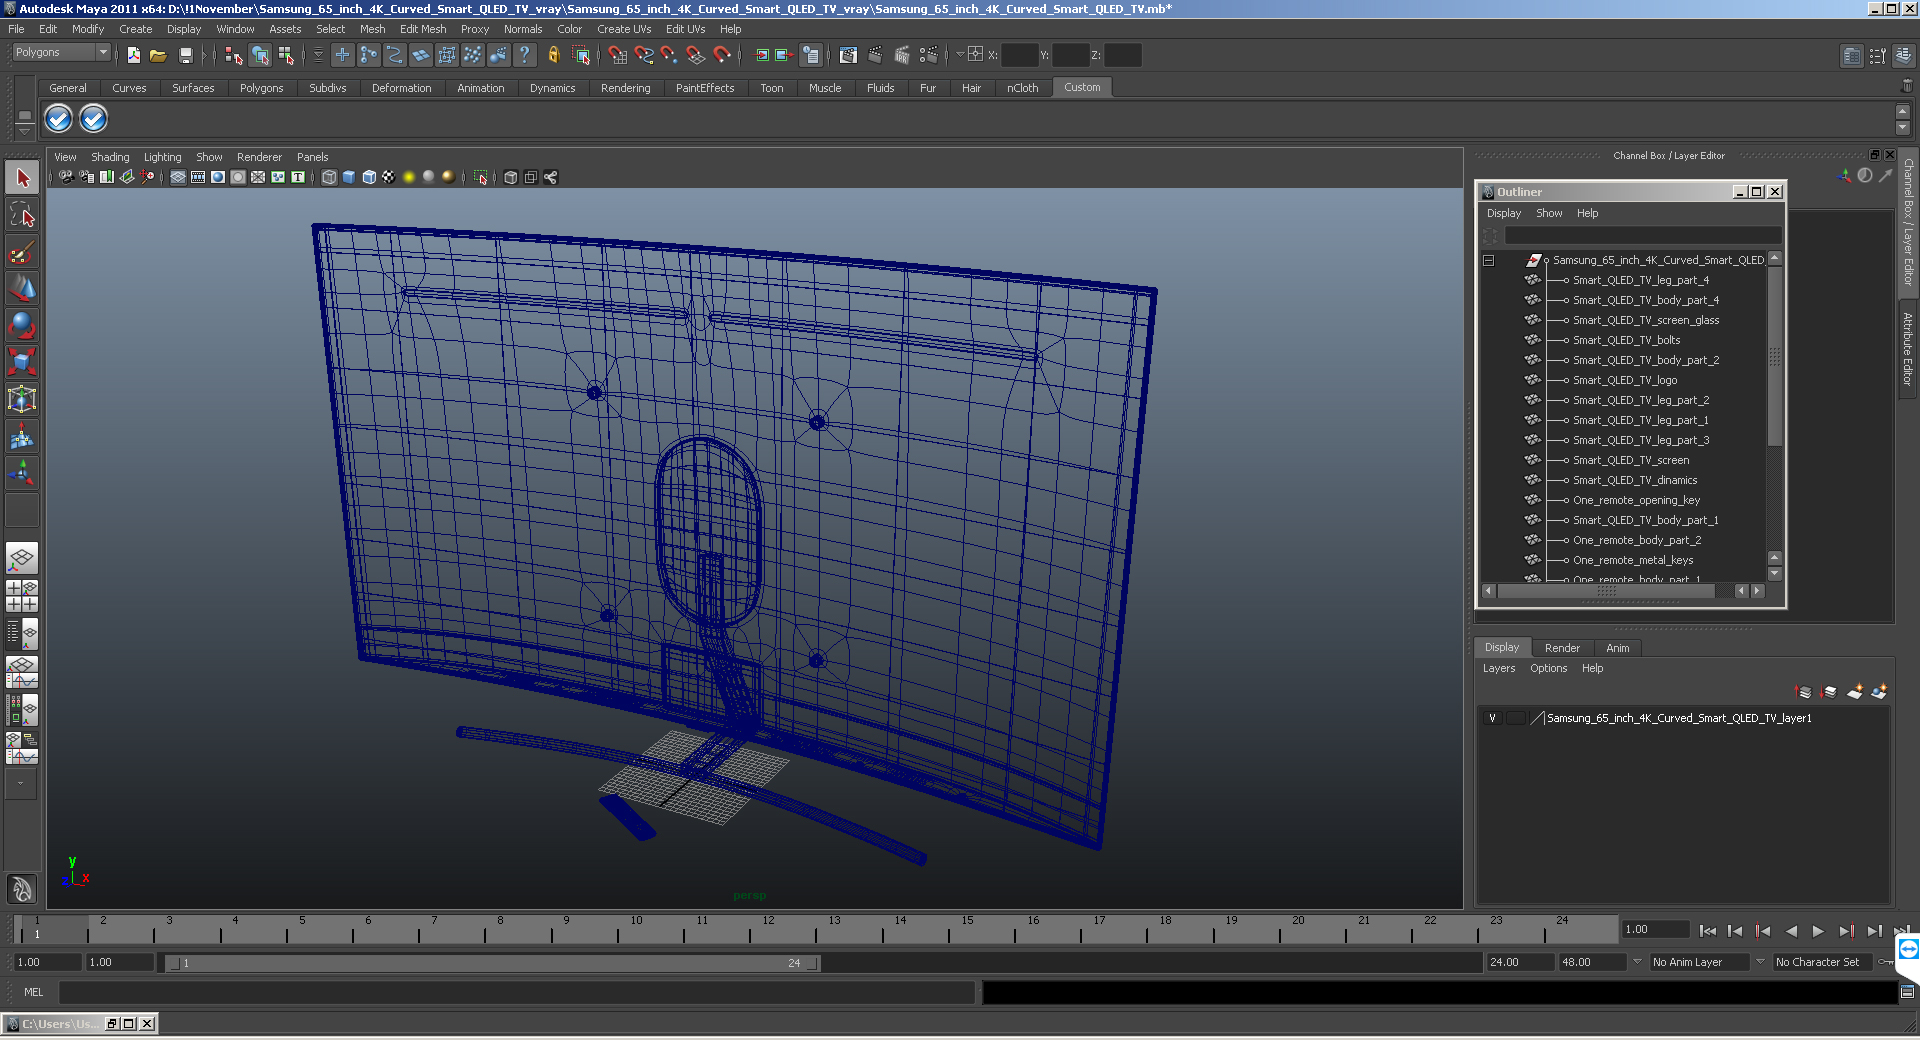Toggle wireframe cube shading in viewport

(329, 177)
